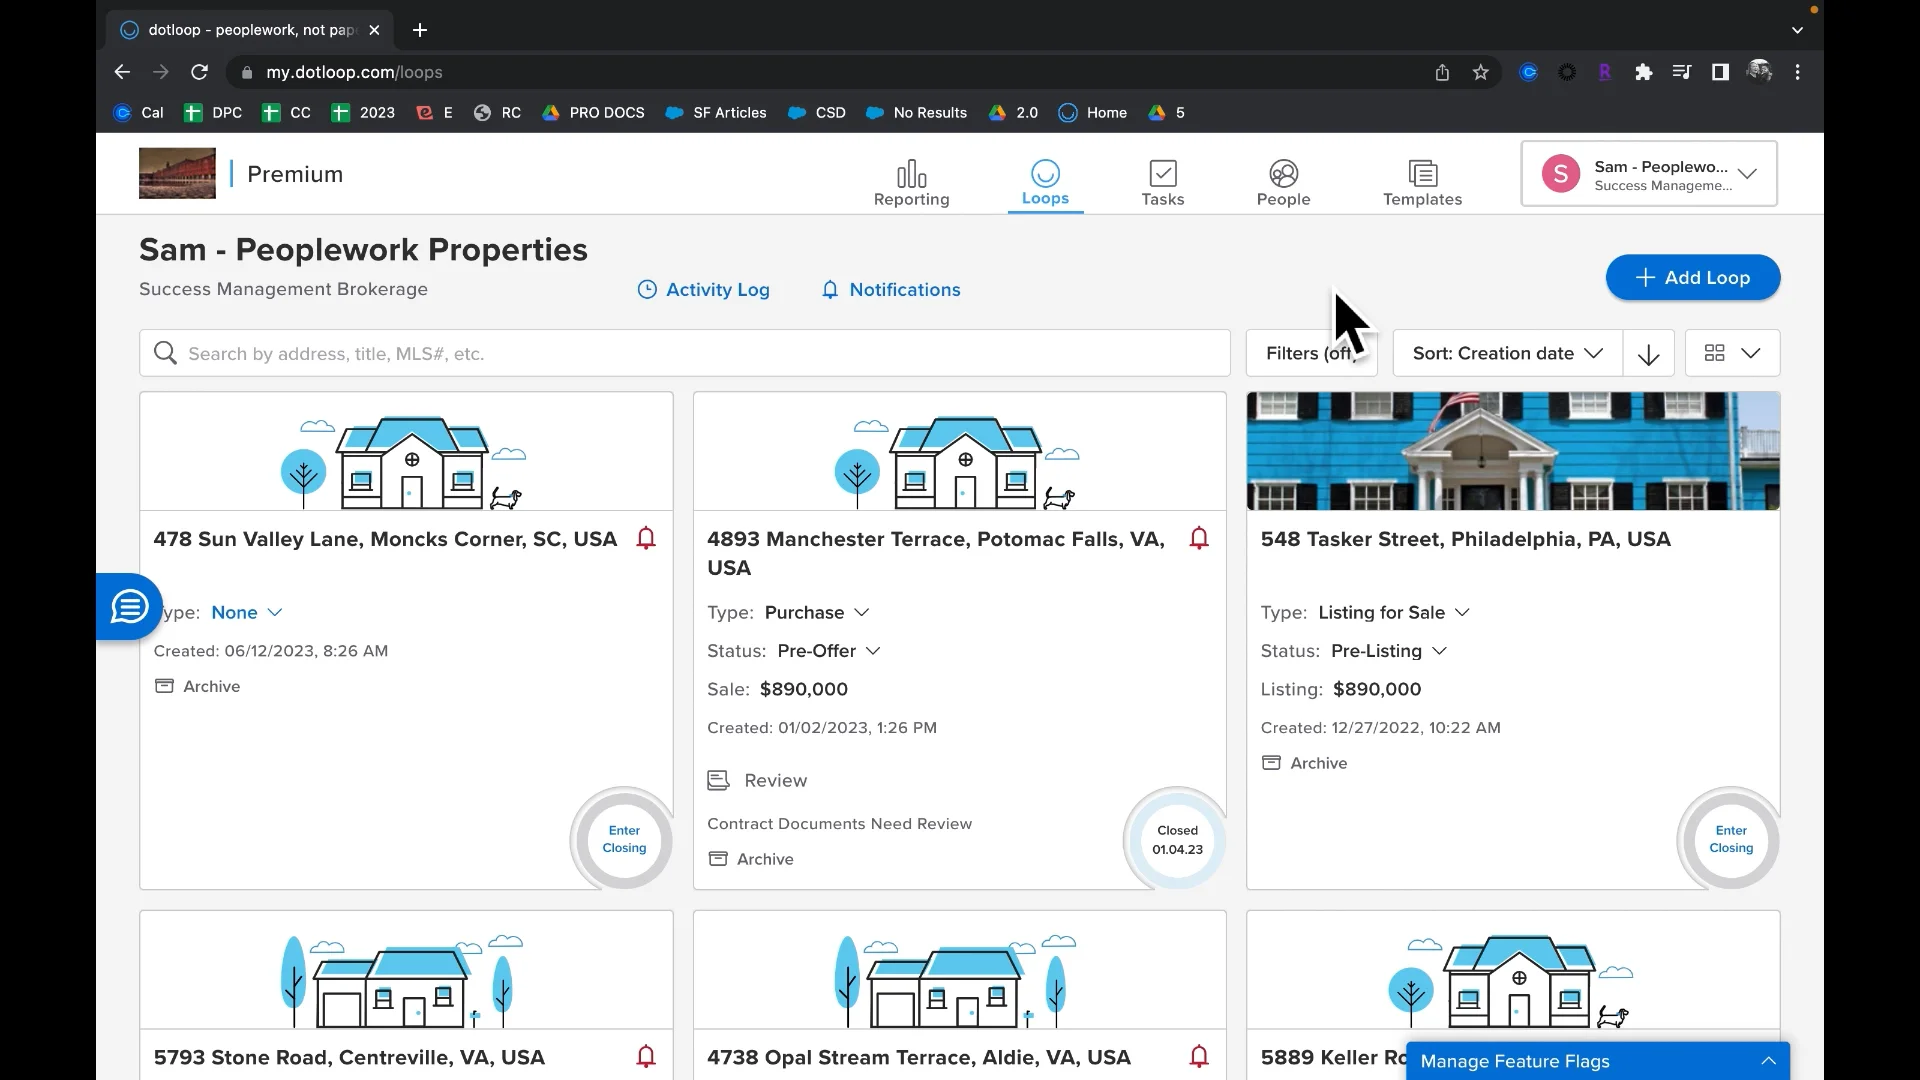Click Enter Closing circle on Tasker Street
1920x1080 pixels.
coord(1730,839)
